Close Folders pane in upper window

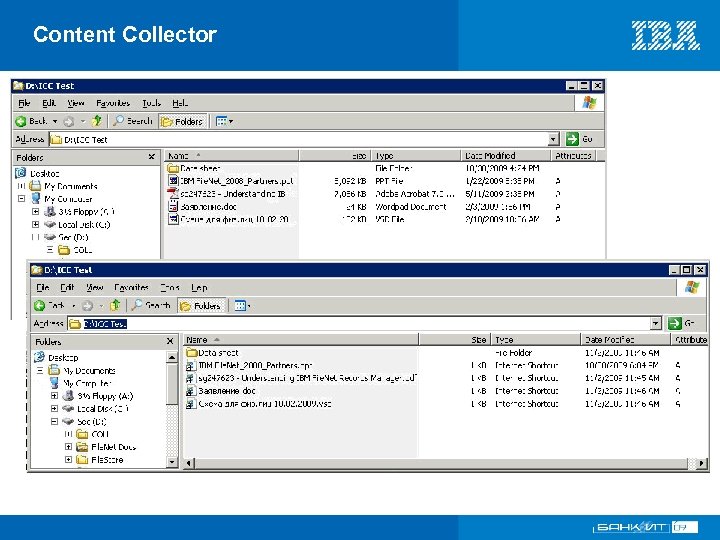pos(152,157)
